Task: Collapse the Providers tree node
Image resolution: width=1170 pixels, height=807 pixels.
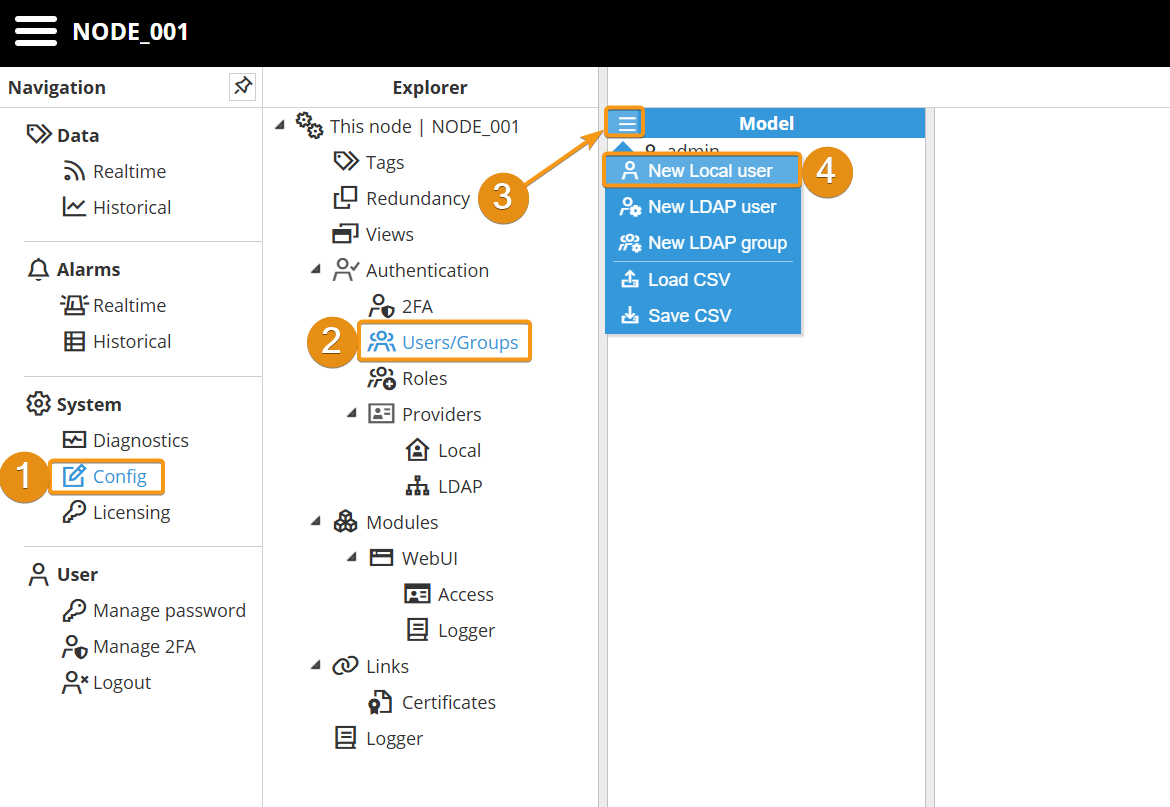Action: click(352, 414)
